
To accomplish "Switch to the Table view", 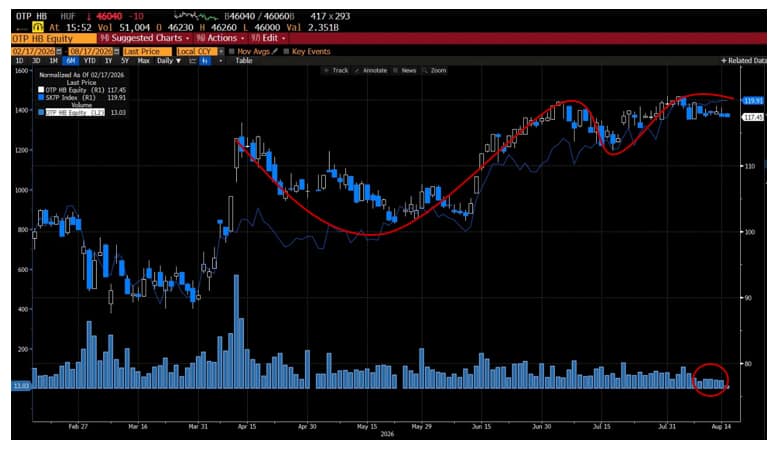I will tap(244, 61).
